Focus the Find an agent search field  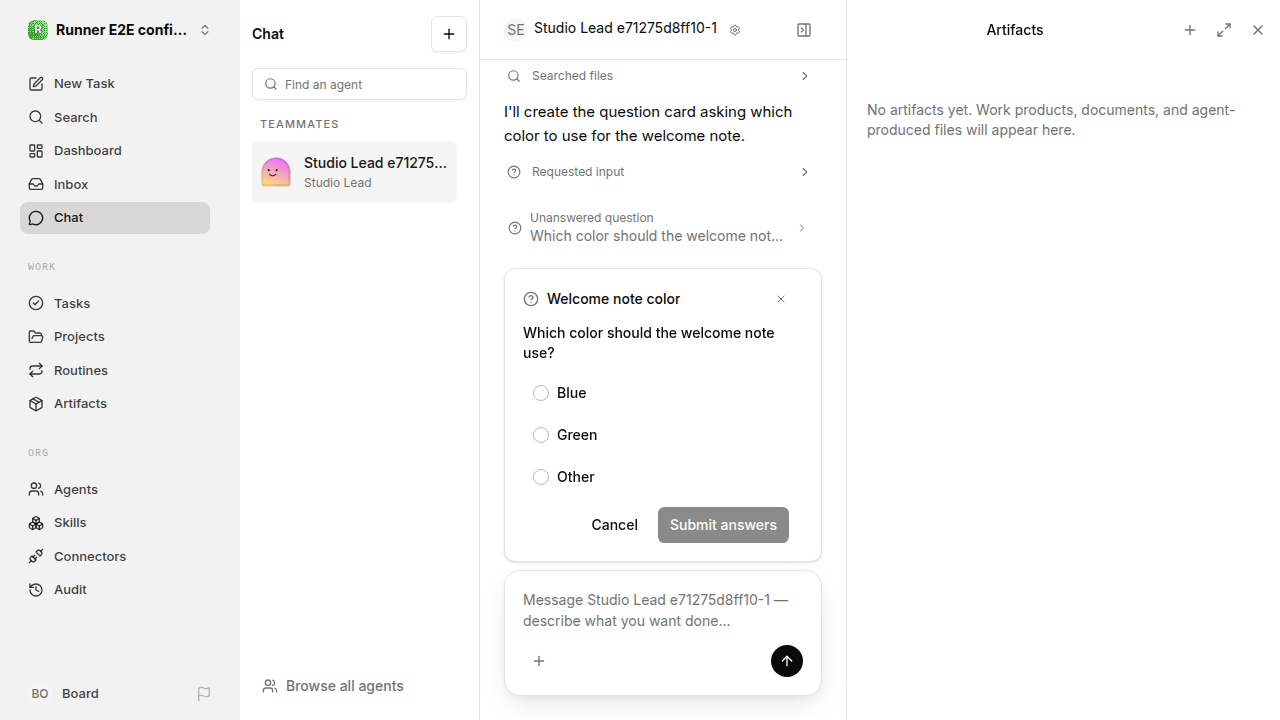[x=359, y=84]
